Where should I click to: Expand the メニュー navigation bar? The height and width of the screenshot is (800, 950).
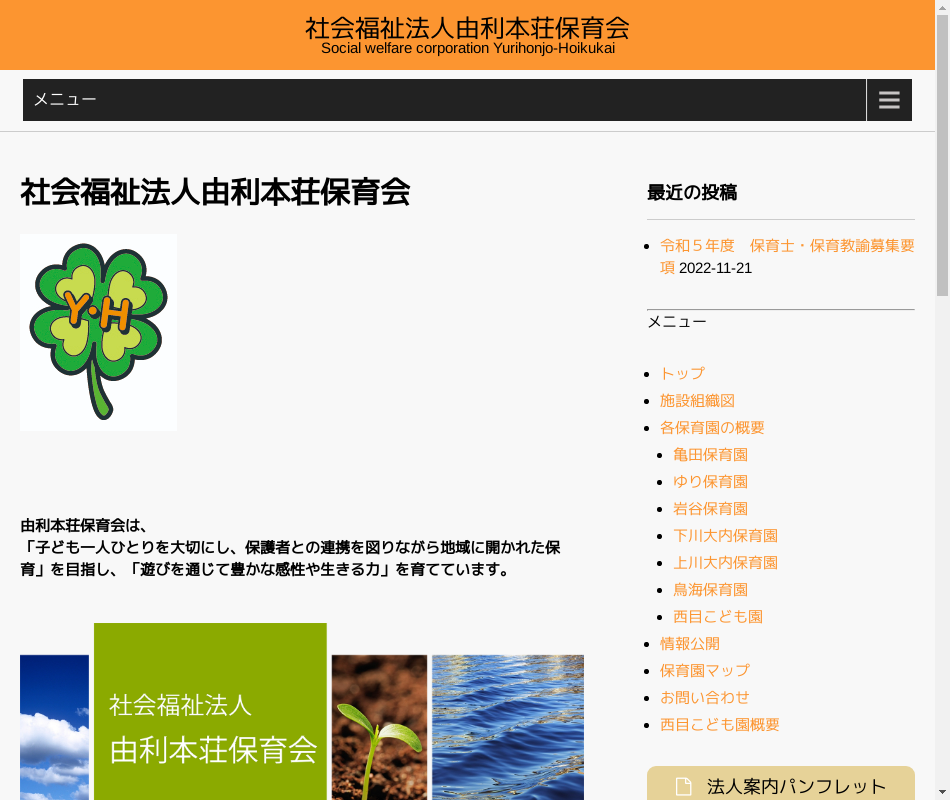444,100
